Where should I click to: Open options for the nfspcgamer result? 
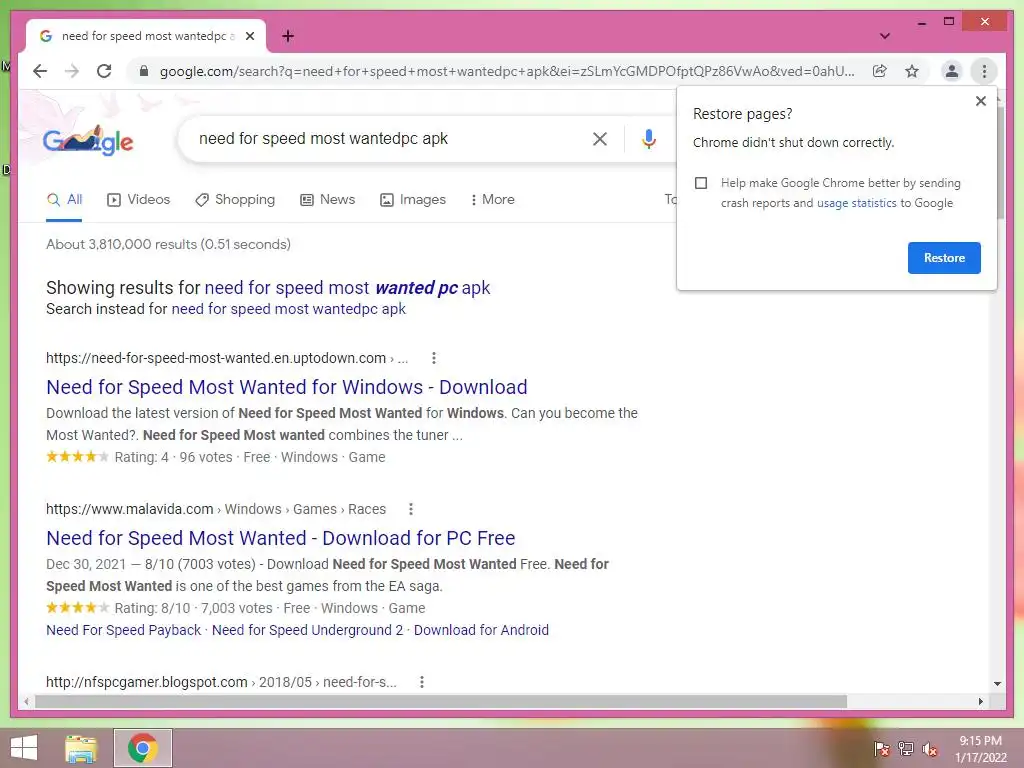pyautogui.click(x=422, y=682)
